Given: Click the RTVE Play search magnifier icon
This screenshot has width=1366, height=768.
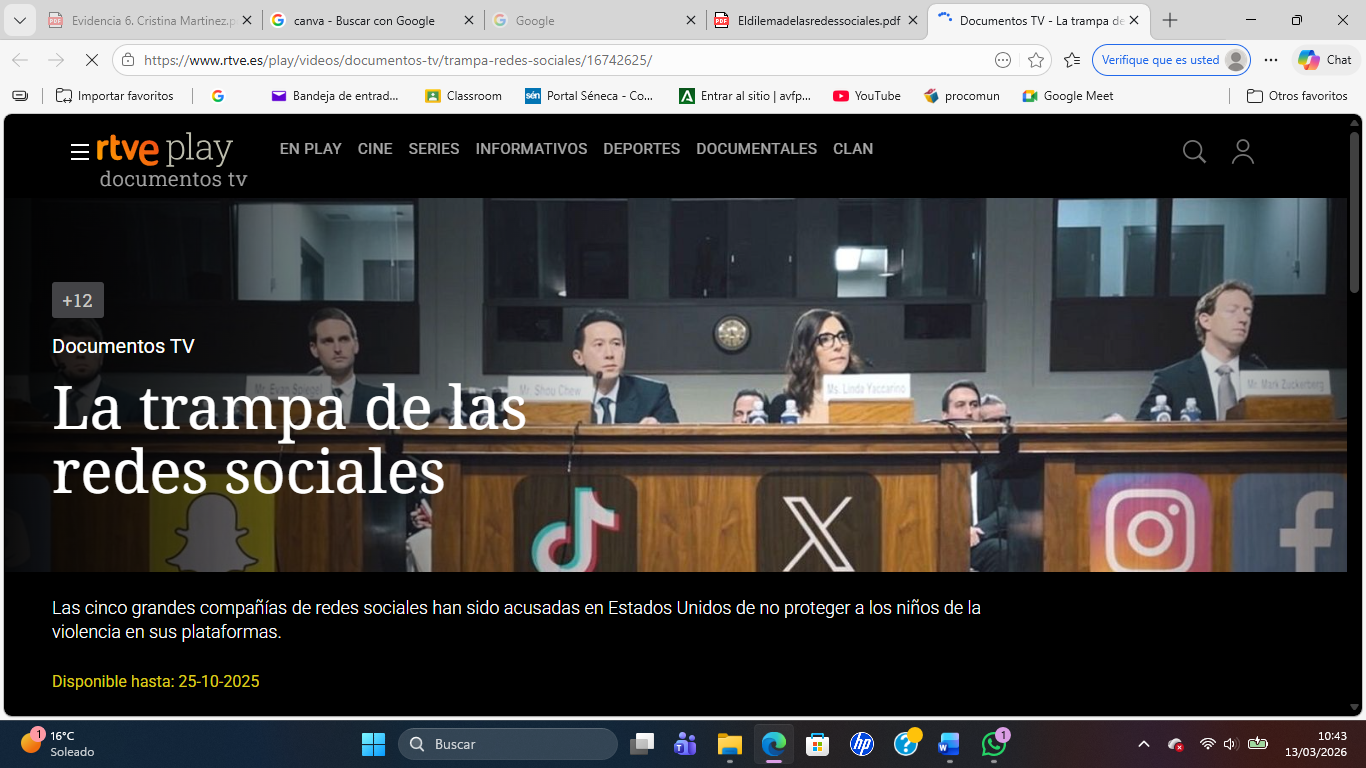Looking at the screenshot, I should 1194,151.
